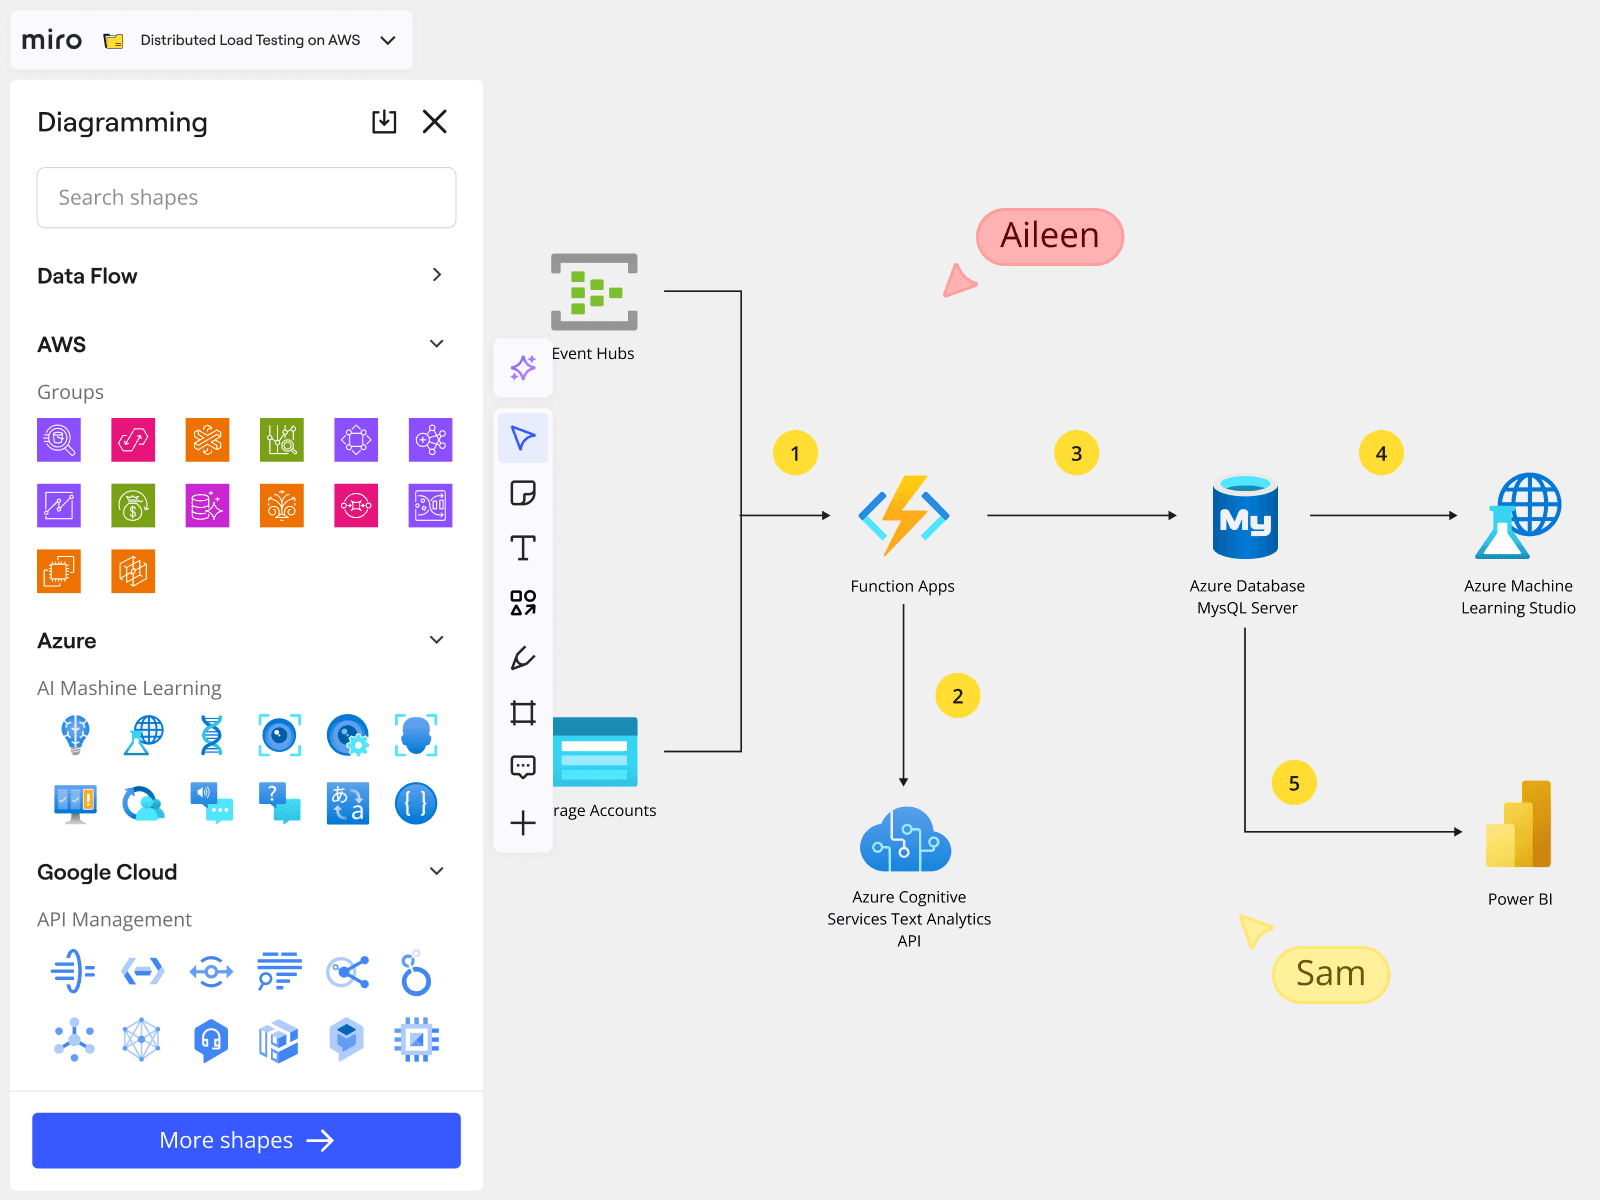The width and height of the screenshot is (1600, 1200).
Task: Click the import icon in Diagramming panel
Action: [x=384, y=122]
